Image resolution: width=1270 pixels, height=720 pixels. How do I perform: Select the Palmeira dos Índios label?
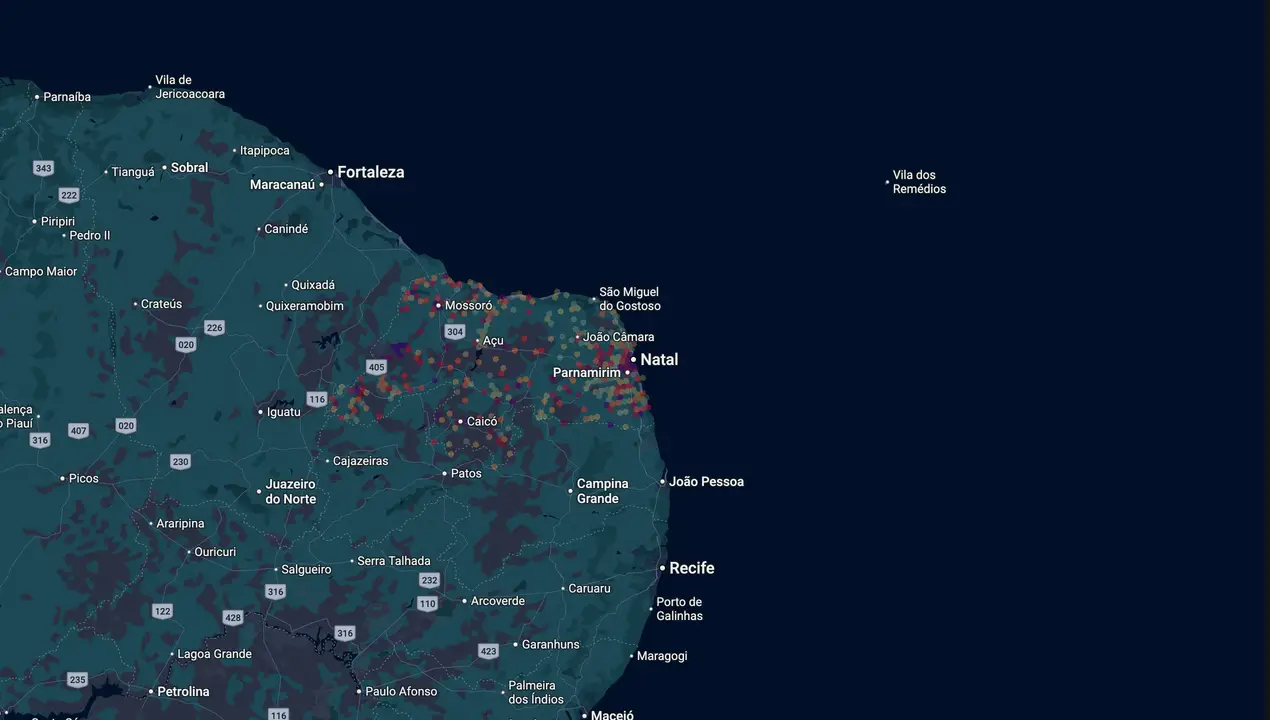pos(536,693)
